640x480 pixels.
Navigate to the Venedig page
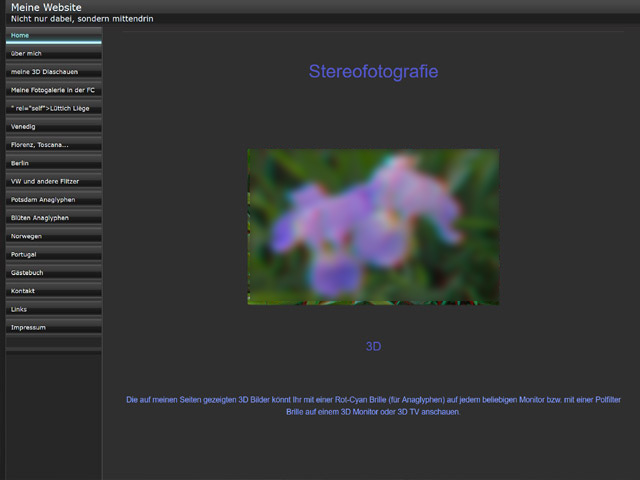tap(52, 127)
